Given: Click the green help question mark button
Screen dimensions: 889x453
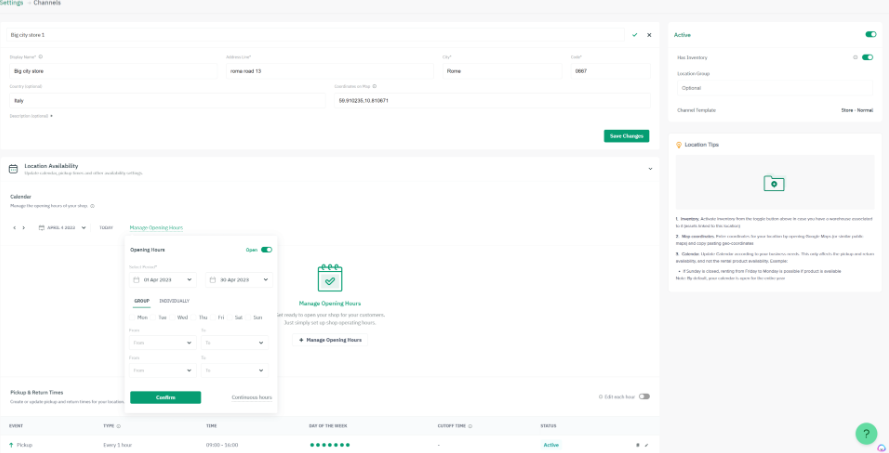Looking at the screenshot, I should click(866, 434).
